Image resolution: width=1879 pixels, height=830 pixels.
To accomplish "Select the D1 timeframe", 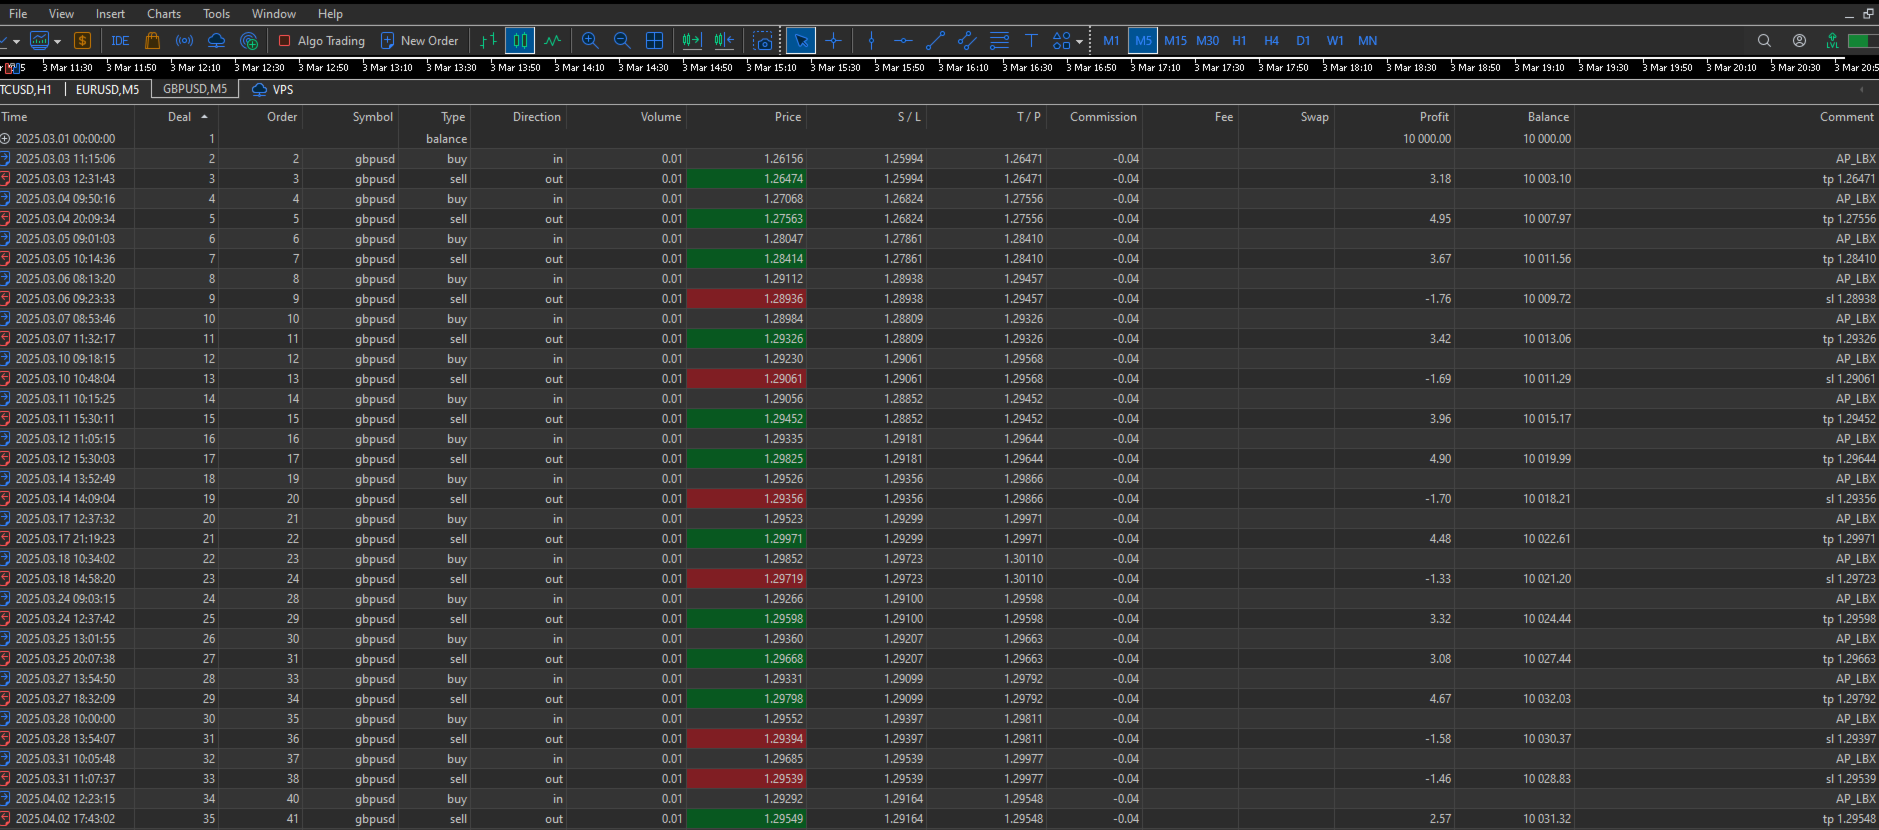I will pyautogui.click(x=1303, y=41).
